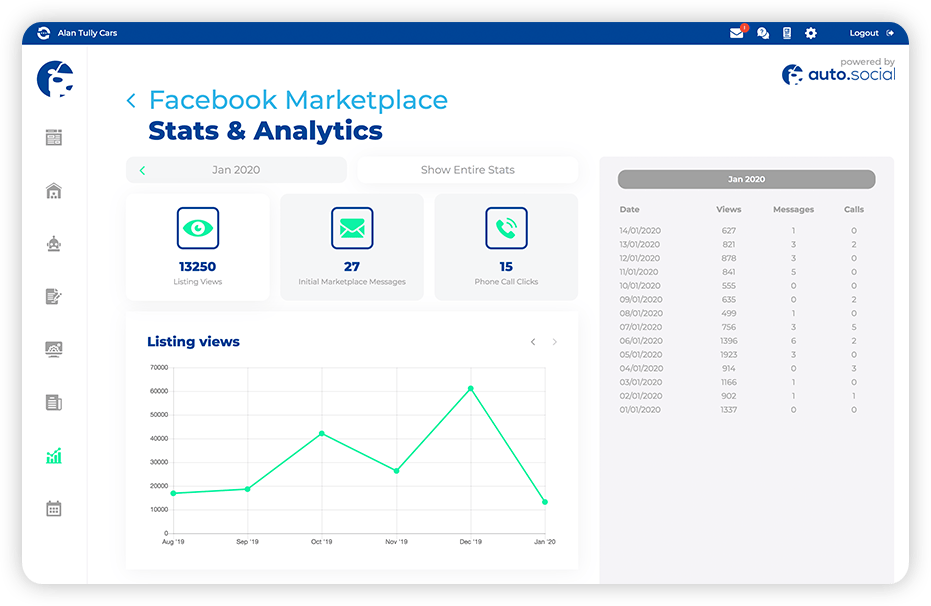931x606 pixels.
Task: Open the edit document pencil icon in sidebar
Action: click(54, 296)
